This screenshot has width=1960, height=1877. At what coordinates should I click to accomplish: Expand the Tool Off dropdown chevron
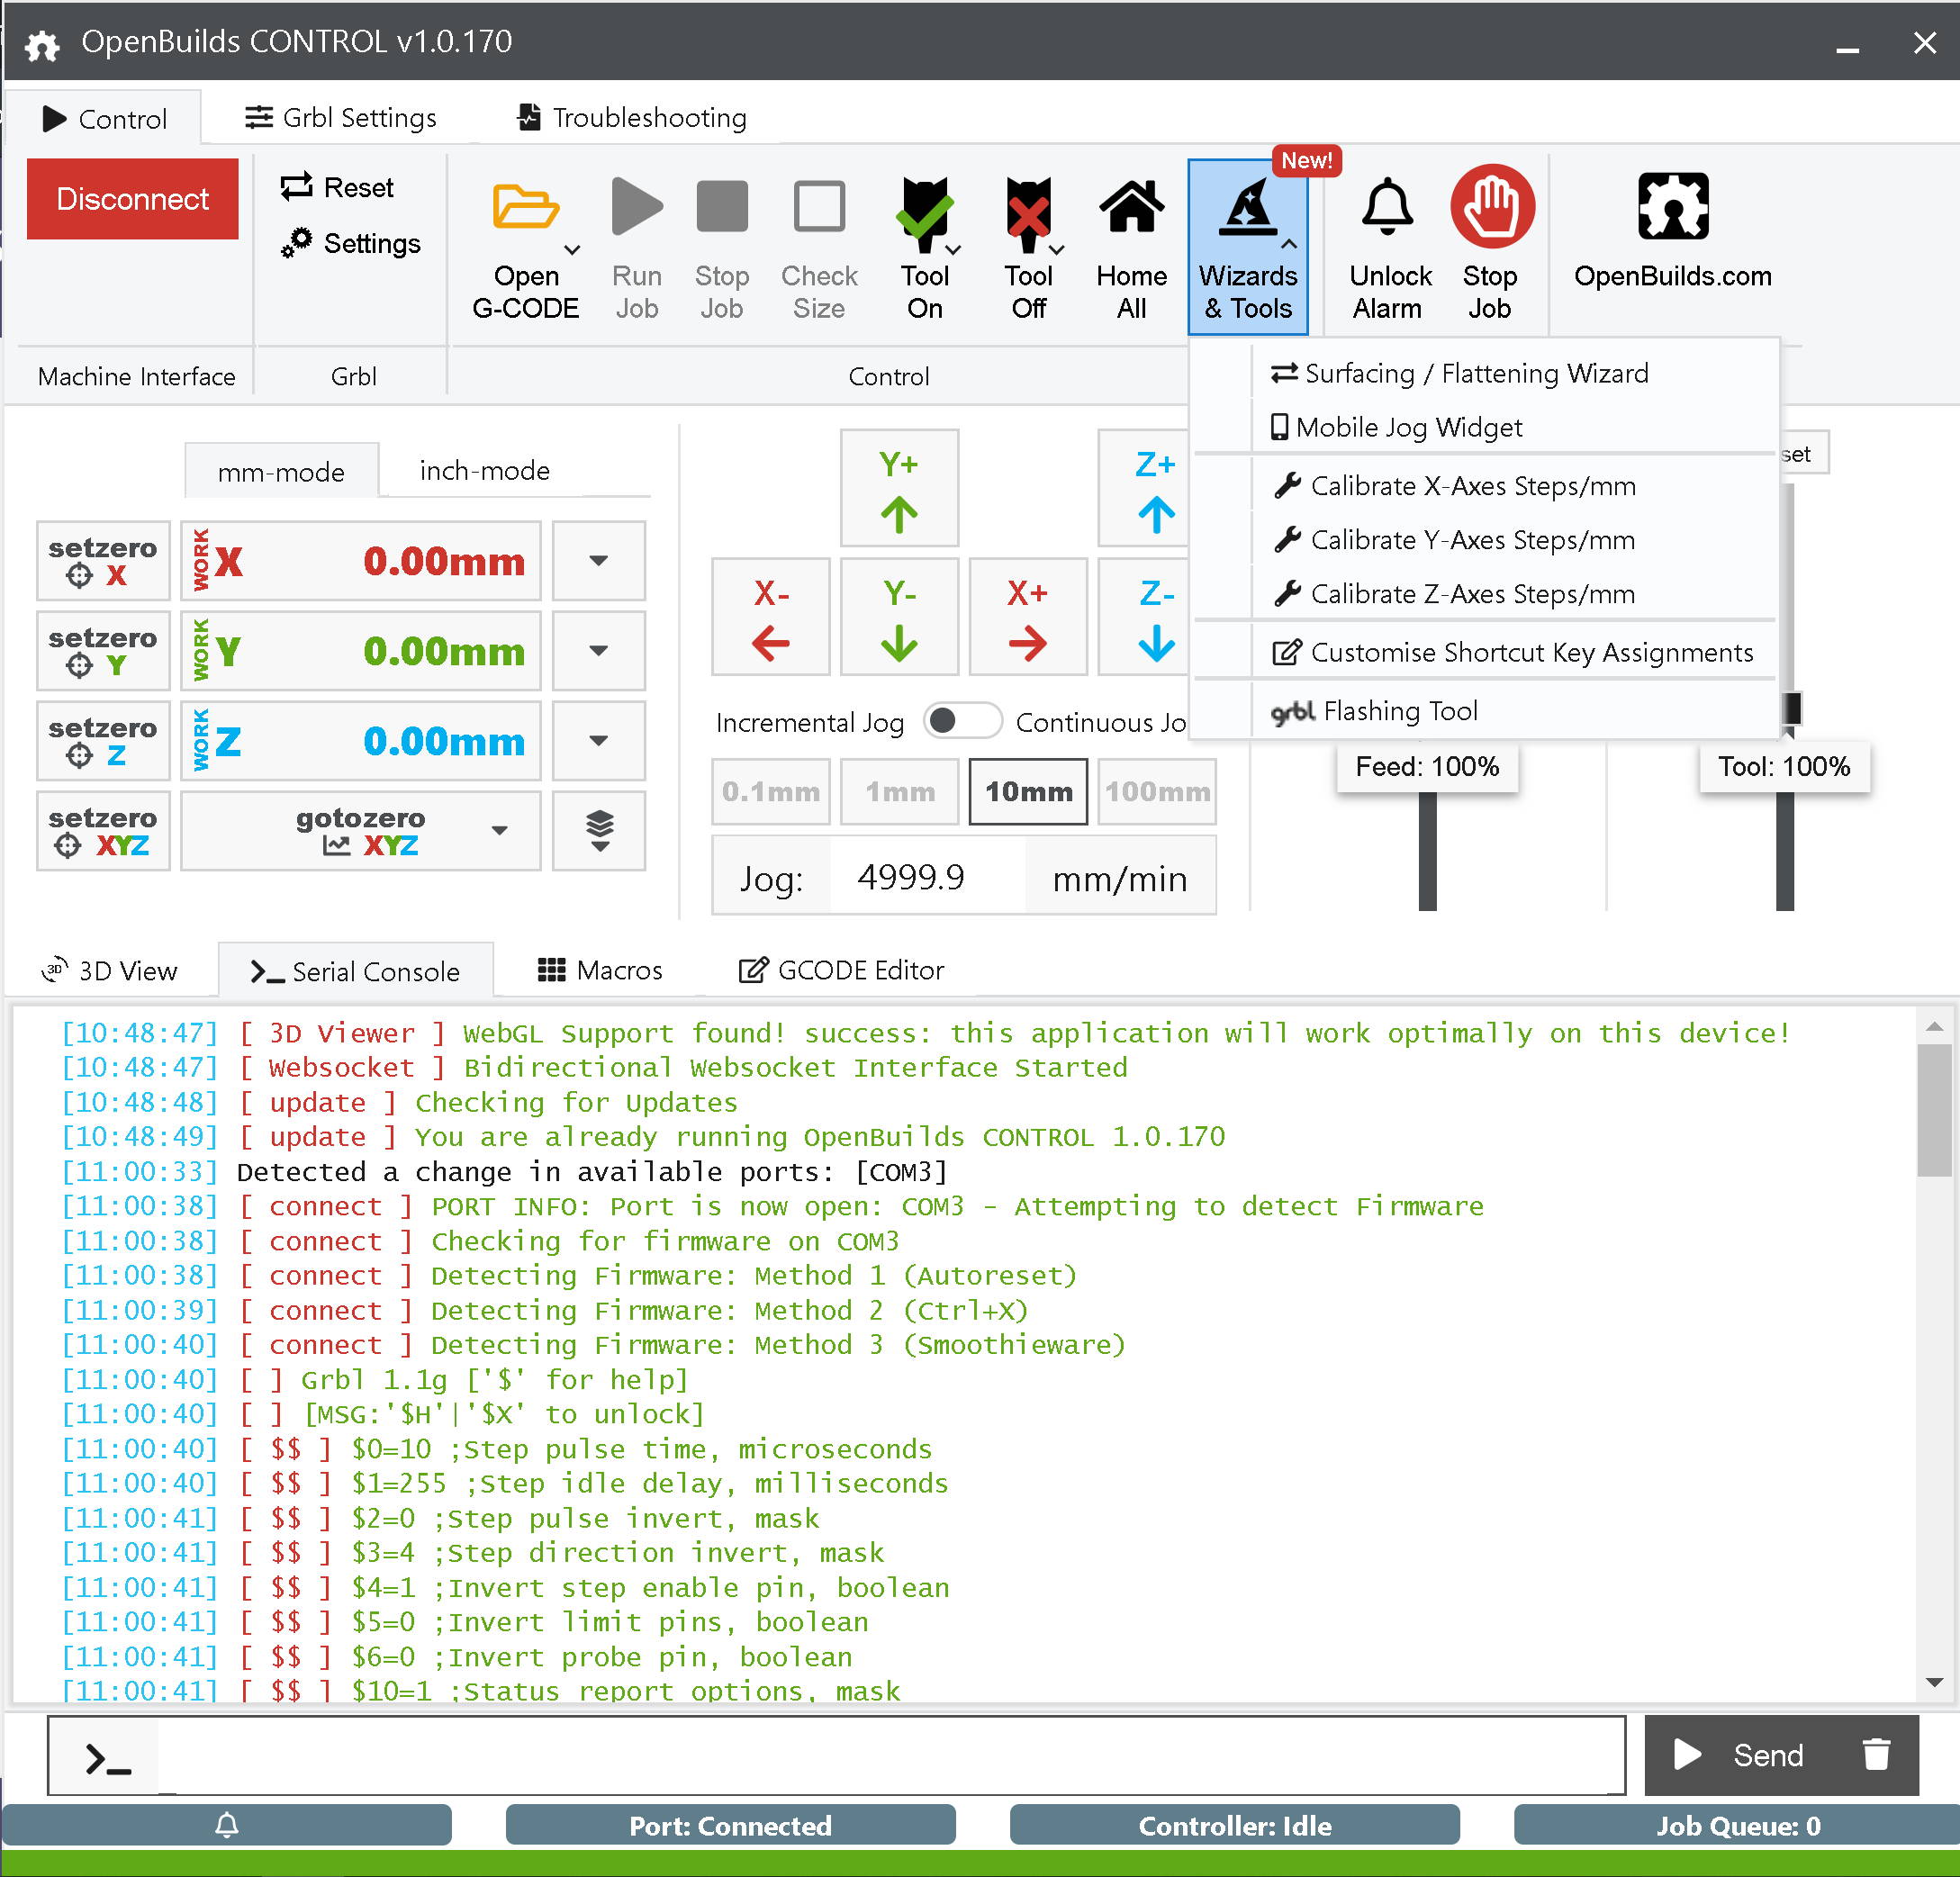click(x=1057, y=250)
